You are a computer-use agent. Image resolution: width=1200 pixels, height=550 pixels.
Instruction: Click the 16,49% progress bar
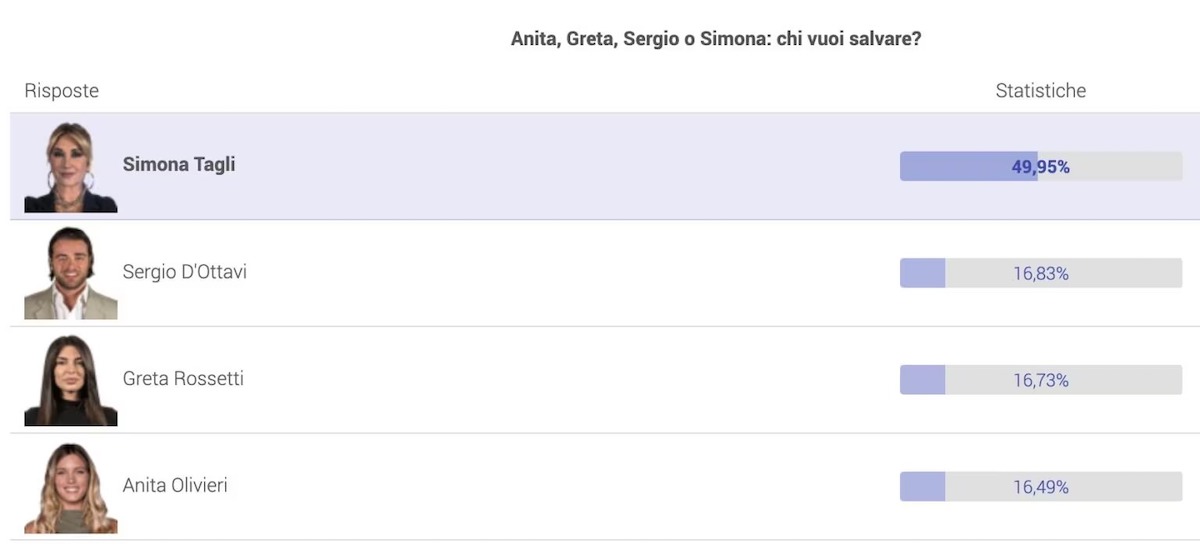click(1041, 487)
